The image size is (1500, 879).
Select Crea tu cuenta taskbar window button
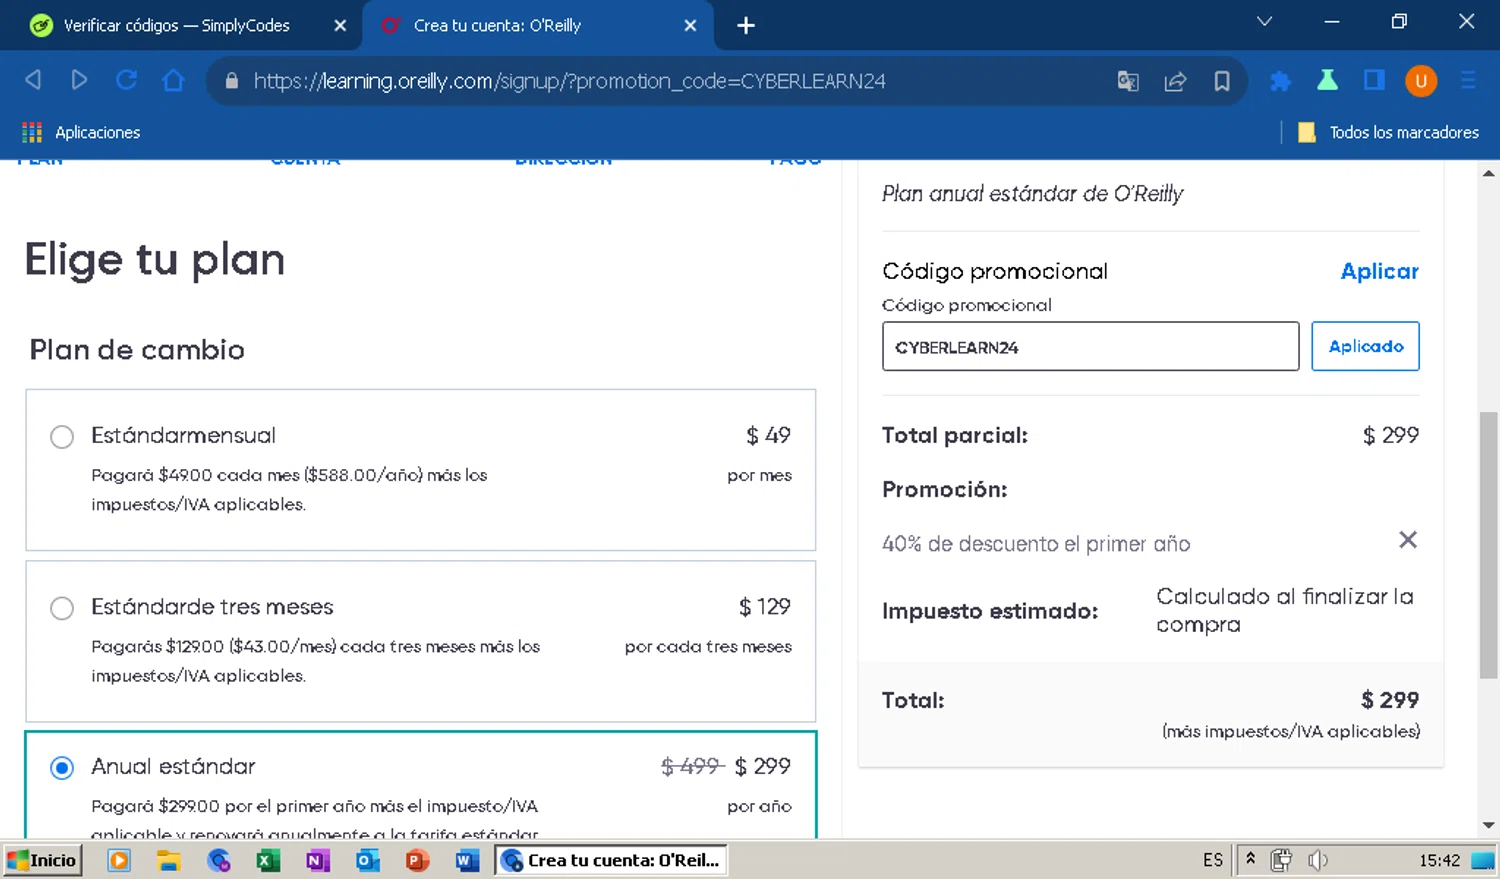611,860
